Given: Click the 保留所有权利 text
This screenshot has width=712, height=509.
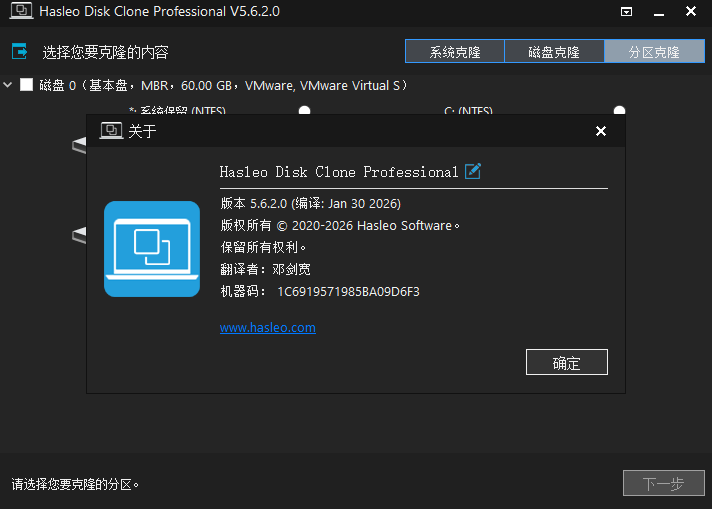Looking at the screenshot, I should [263, 247].
